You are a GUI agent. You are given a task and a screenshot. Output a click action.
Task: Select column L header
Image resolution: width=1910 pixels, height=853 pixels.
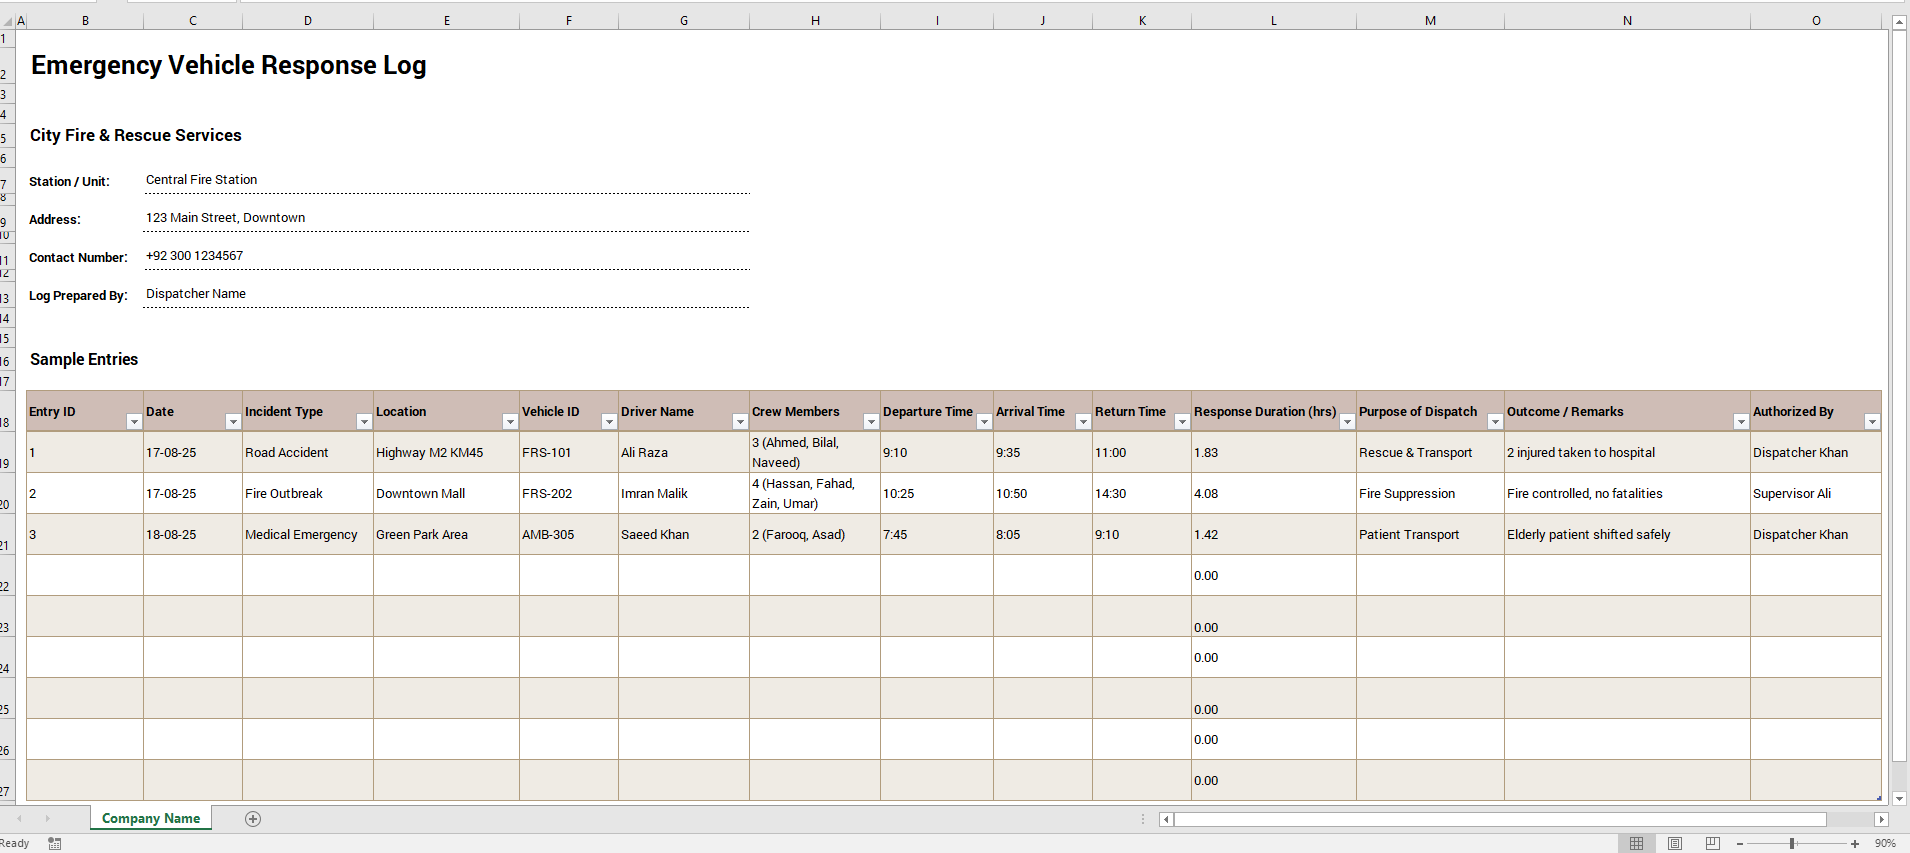[x=1274, y=21]
